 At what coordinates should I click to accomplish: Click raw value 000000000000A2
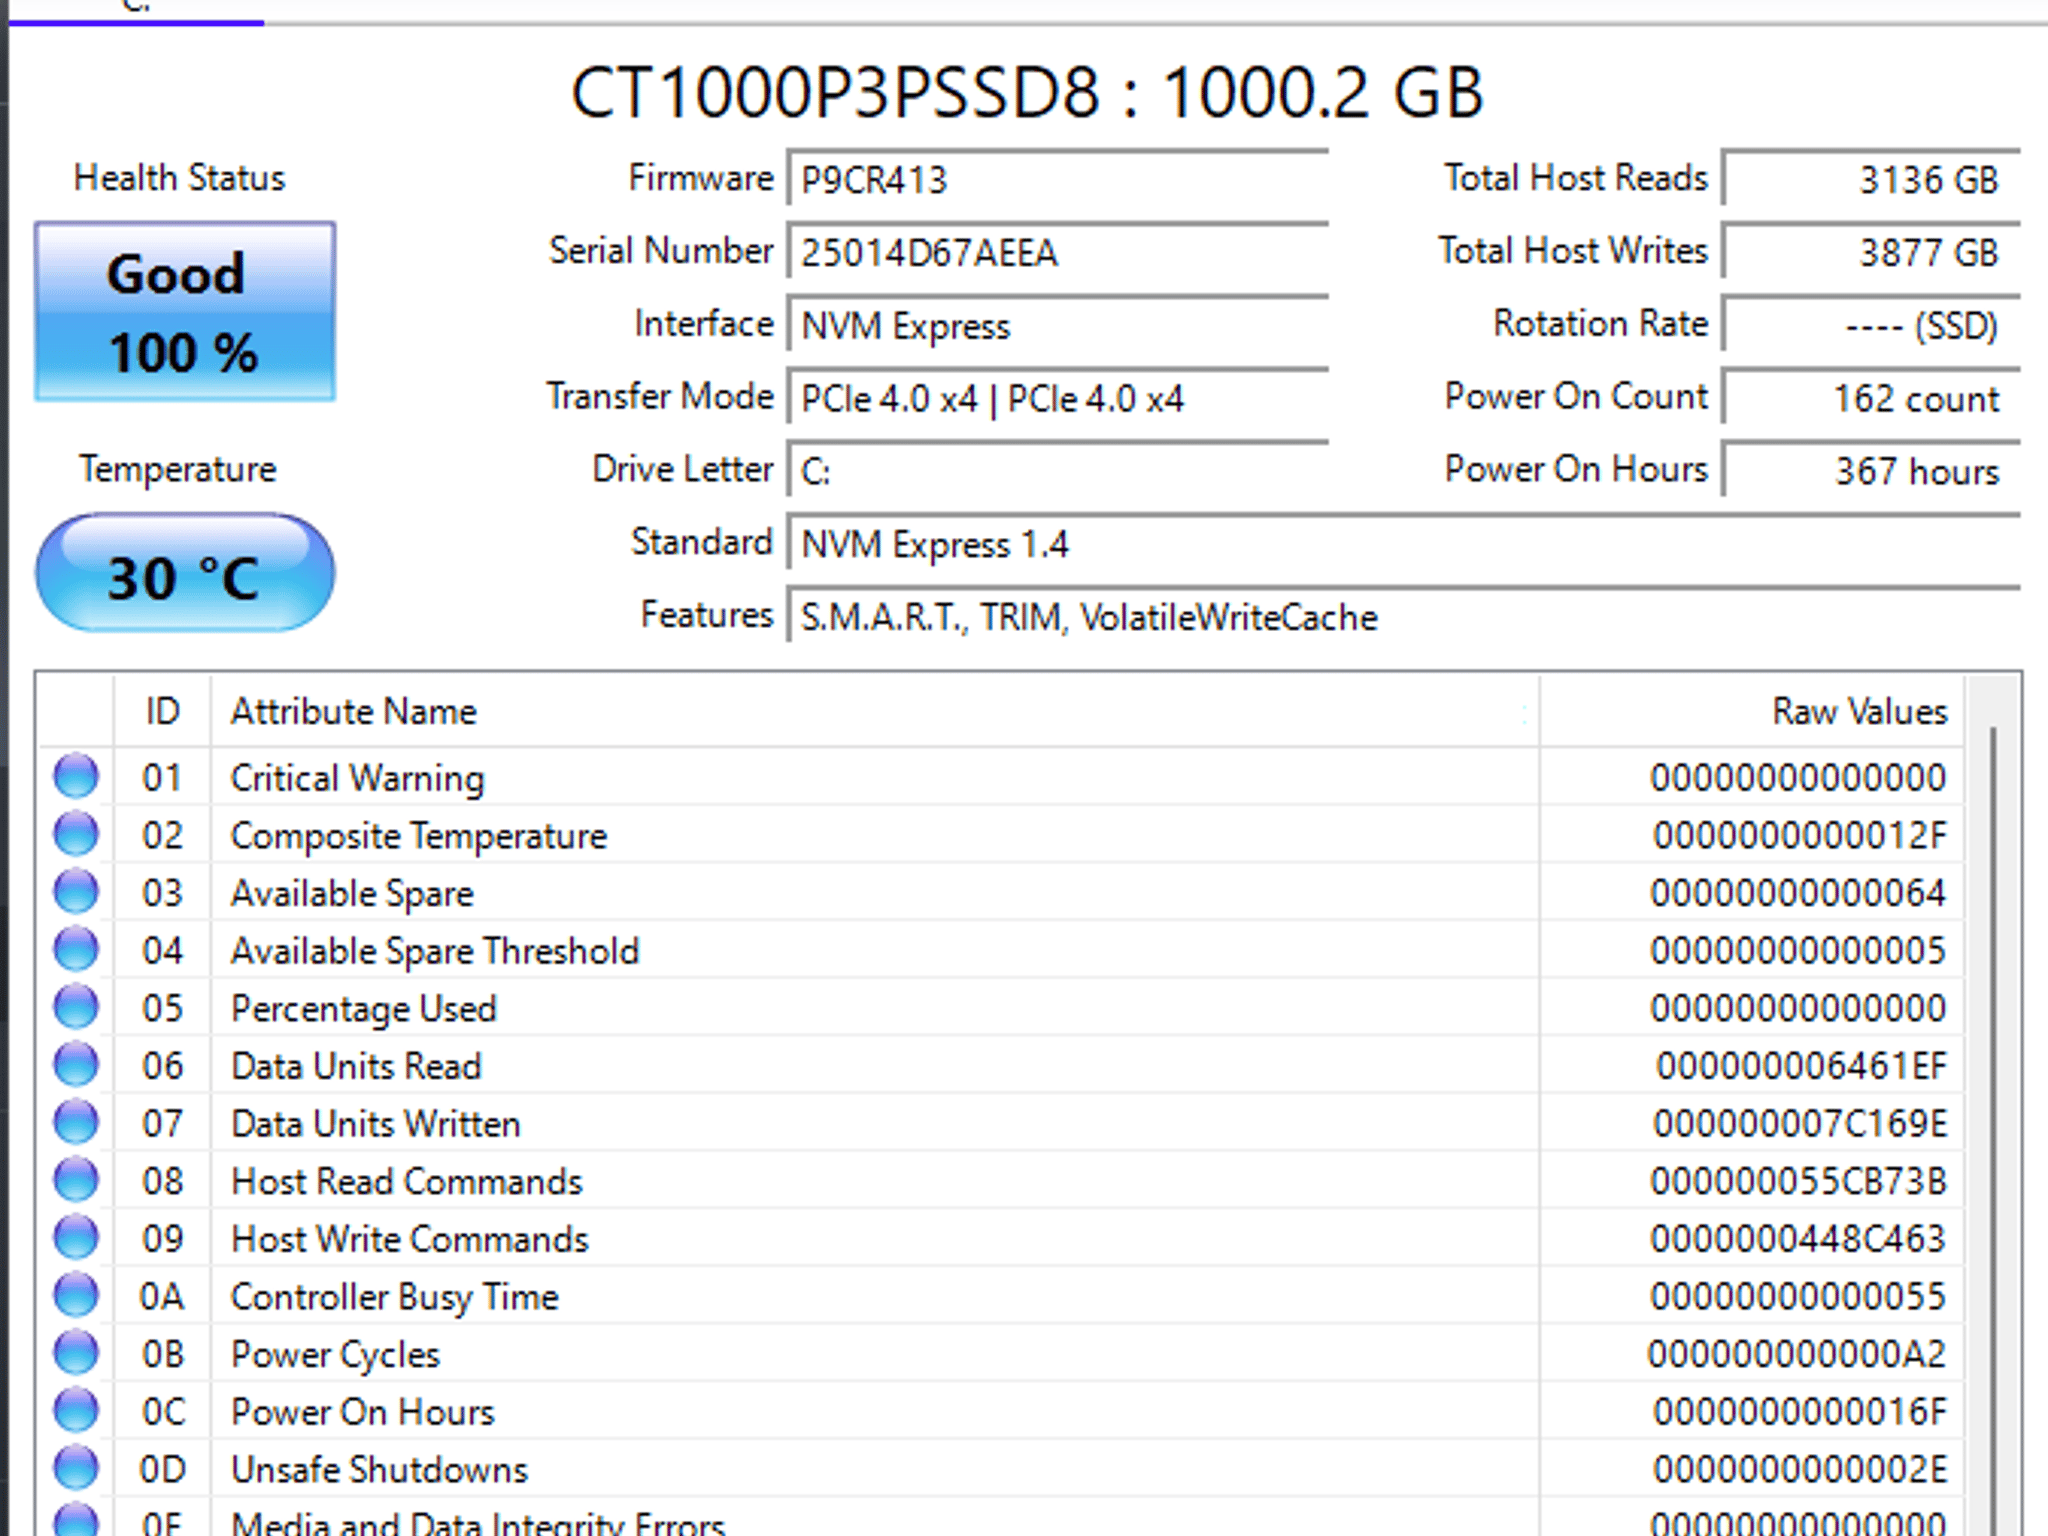click(1797, 1355)
